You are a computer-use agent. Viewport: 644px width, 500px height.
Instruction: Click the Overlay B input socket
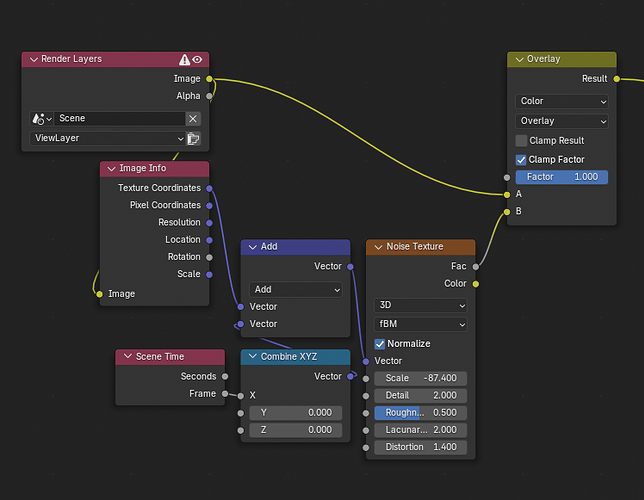coord(507,212)
